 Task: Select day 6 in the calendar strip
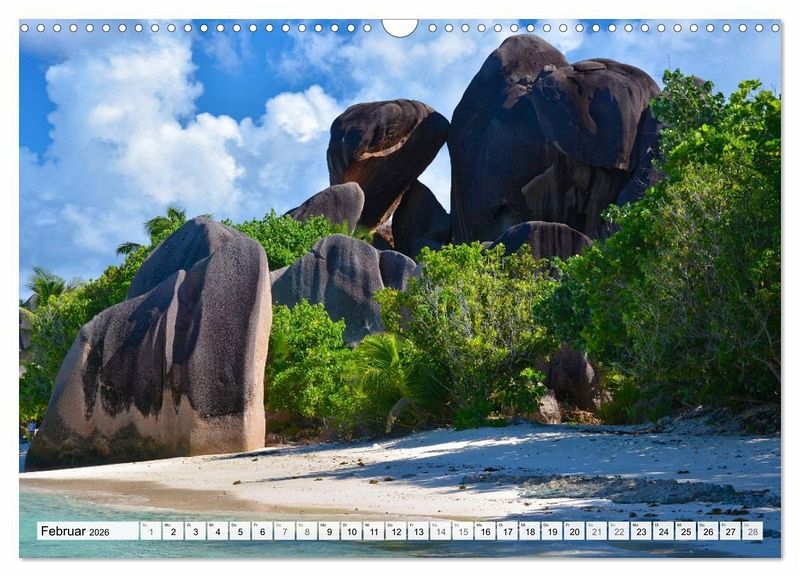pyautogui.click(x=262, y=531)
